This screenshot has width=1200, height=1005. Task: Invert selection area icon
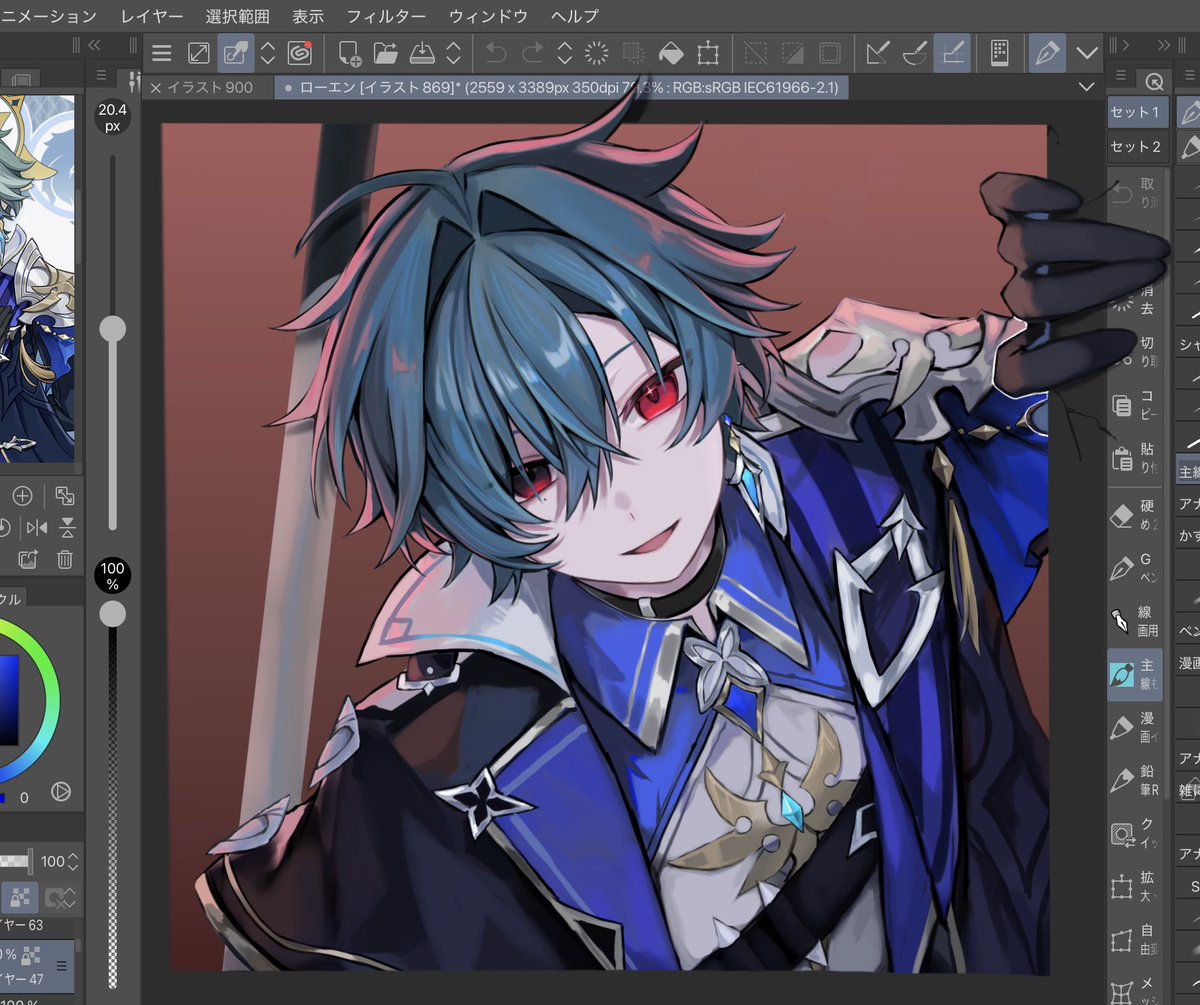[793, 53]
